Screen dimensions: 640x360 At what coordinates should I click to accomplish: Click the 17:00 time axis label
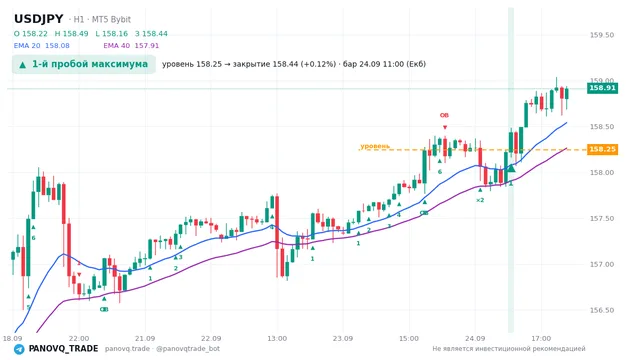[541, 338]
